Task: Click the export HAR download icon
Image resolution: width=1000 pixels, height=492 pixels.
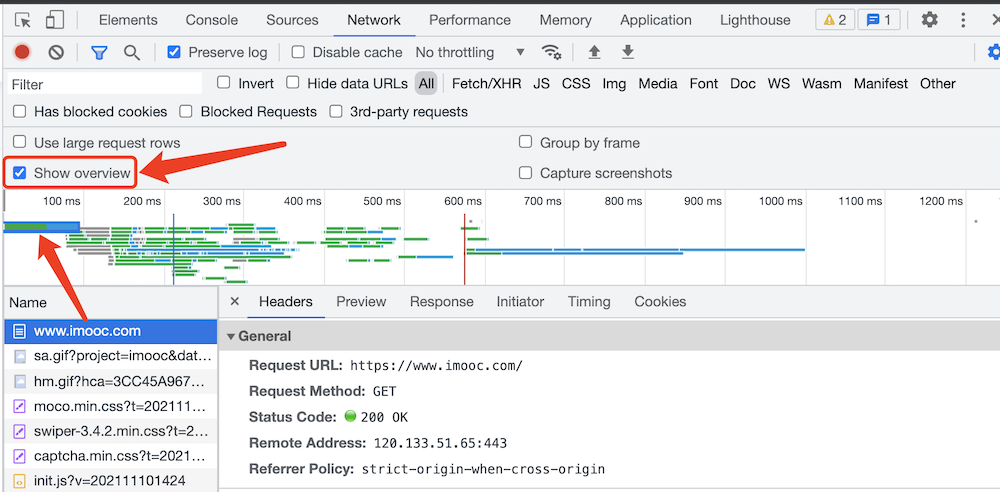Action: [x=628, y=52]
